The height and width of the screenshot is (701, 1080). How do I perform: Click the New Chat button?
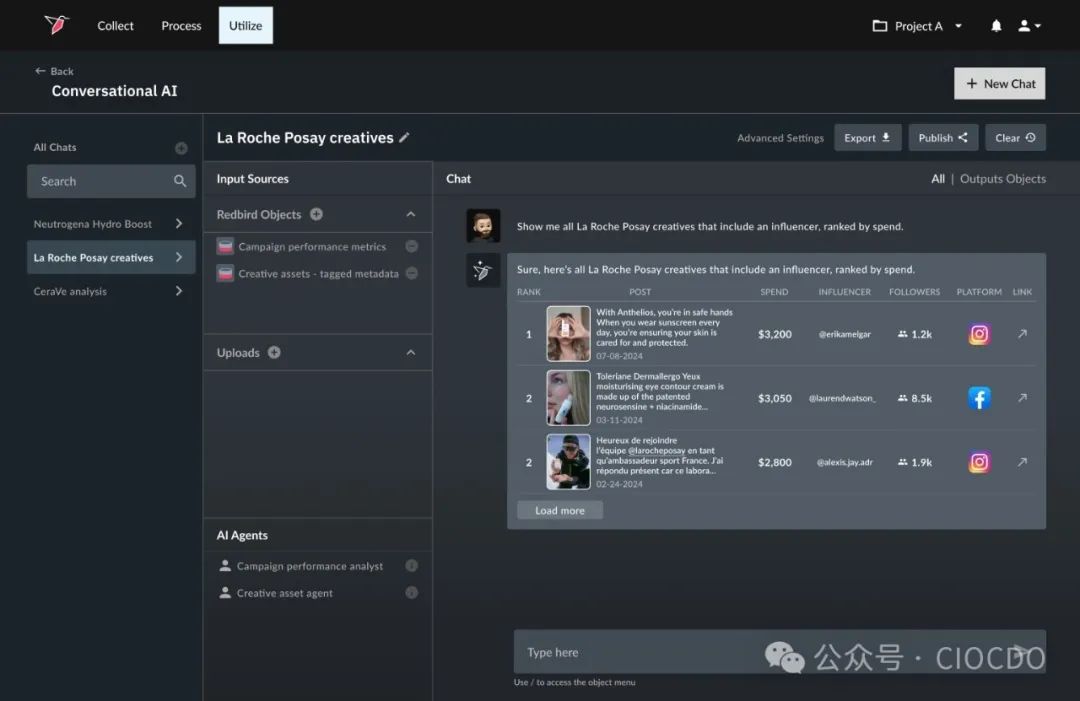(x=999, y=84)
